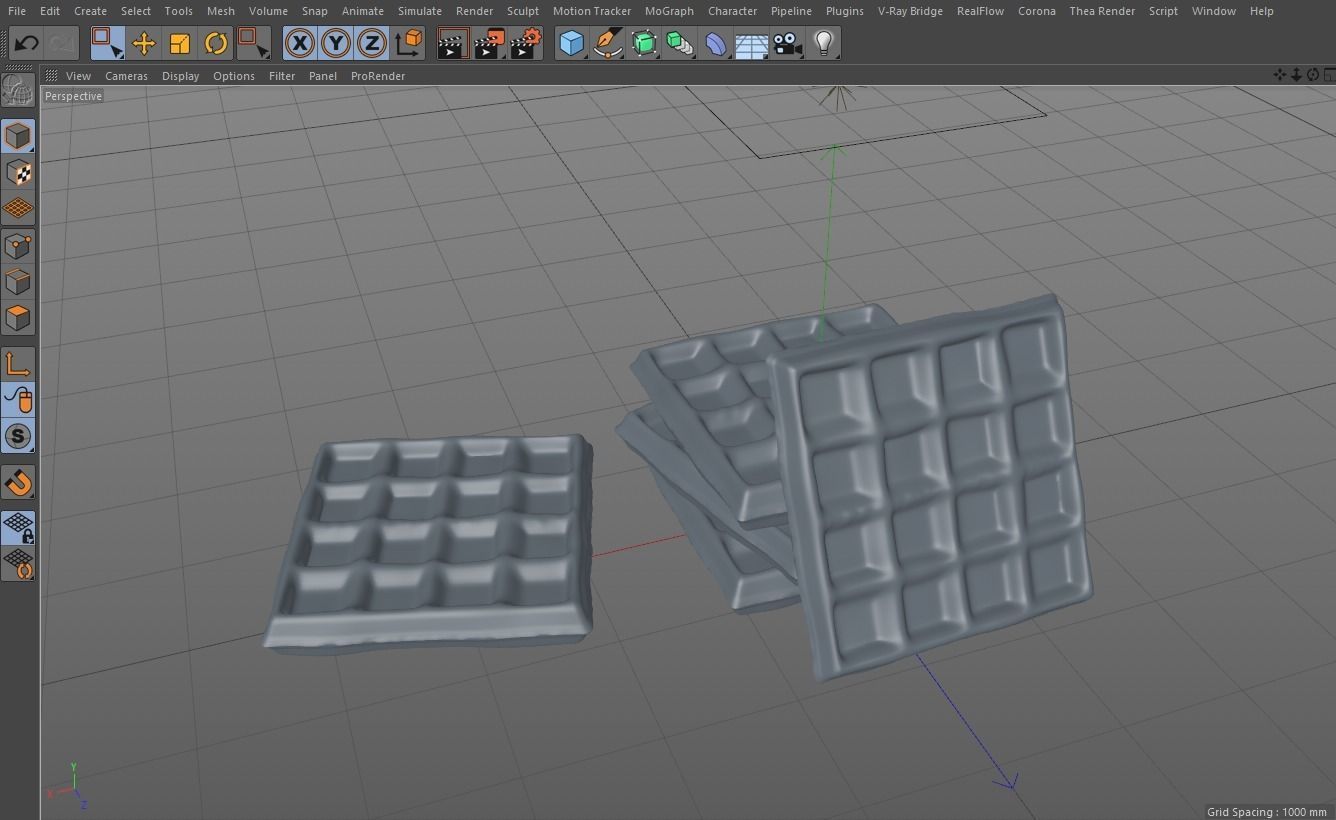Click the viewport menu grip handle
The height and width of the screenshot is (820, 1336).
pyautogui.click(x=51, y=75)
